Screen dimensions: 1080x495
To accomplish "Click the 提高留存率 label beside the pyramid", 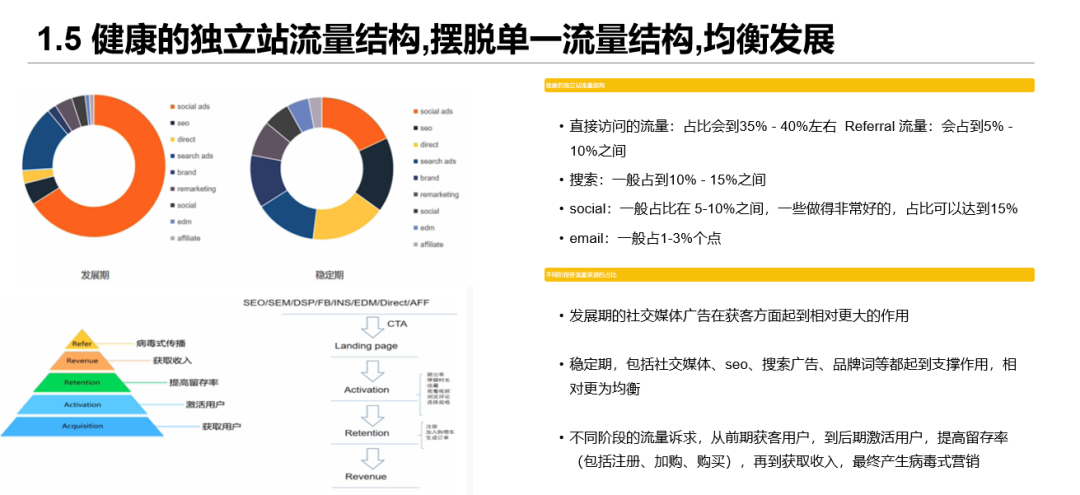I will coord(193,382).
